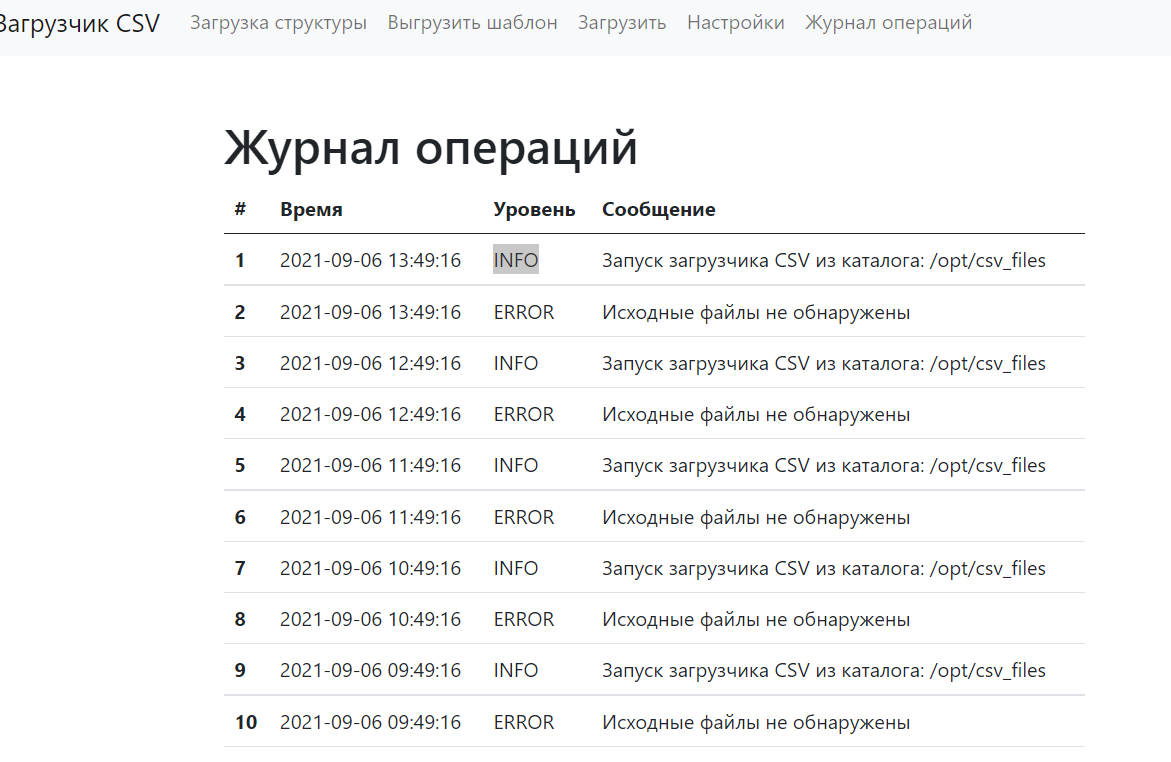Click the Журнал операций page heading
Image resolution: width=1171 pixels, height=762 pixels.
(430, 146)
